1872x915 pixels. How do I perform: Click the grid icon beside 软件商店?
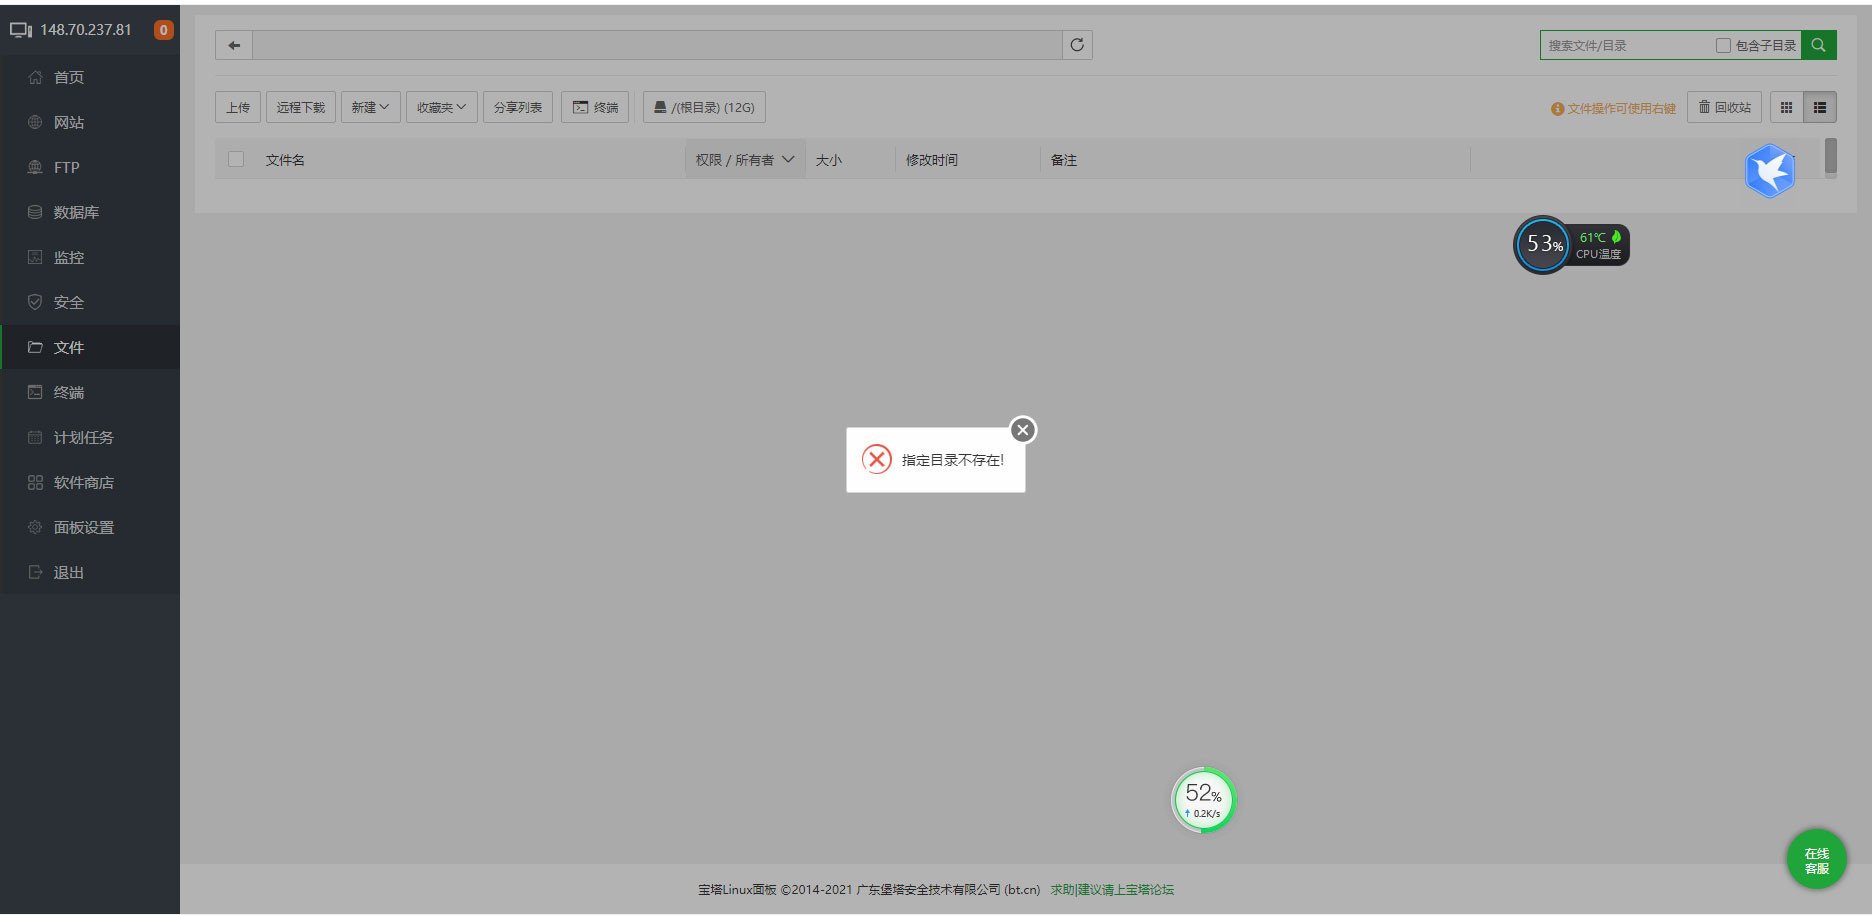pyautogui.click(x=35, y=482)
